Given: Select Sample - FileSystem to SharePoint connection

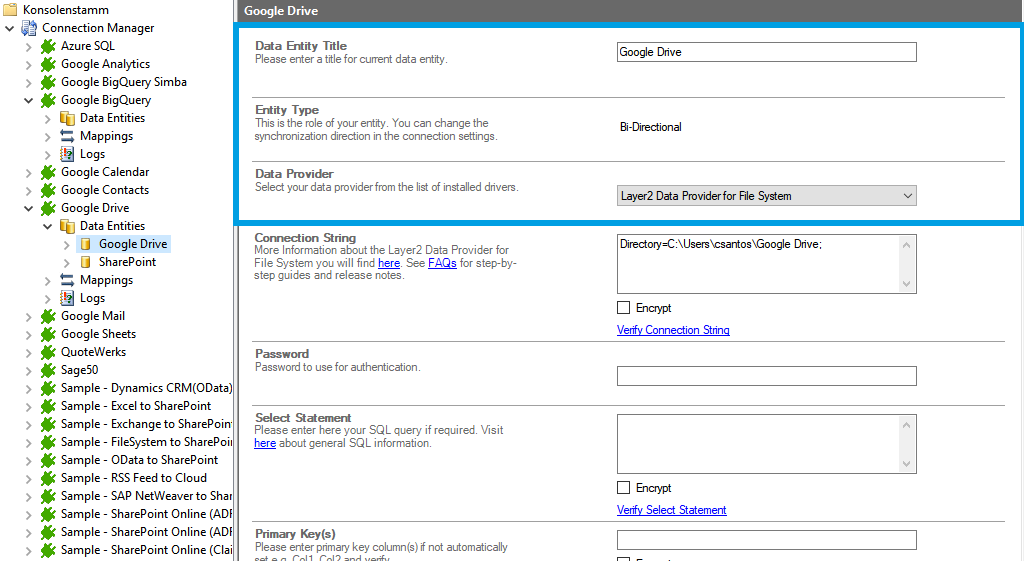Looking at the screenshot, I should click(x=146, y=442).
